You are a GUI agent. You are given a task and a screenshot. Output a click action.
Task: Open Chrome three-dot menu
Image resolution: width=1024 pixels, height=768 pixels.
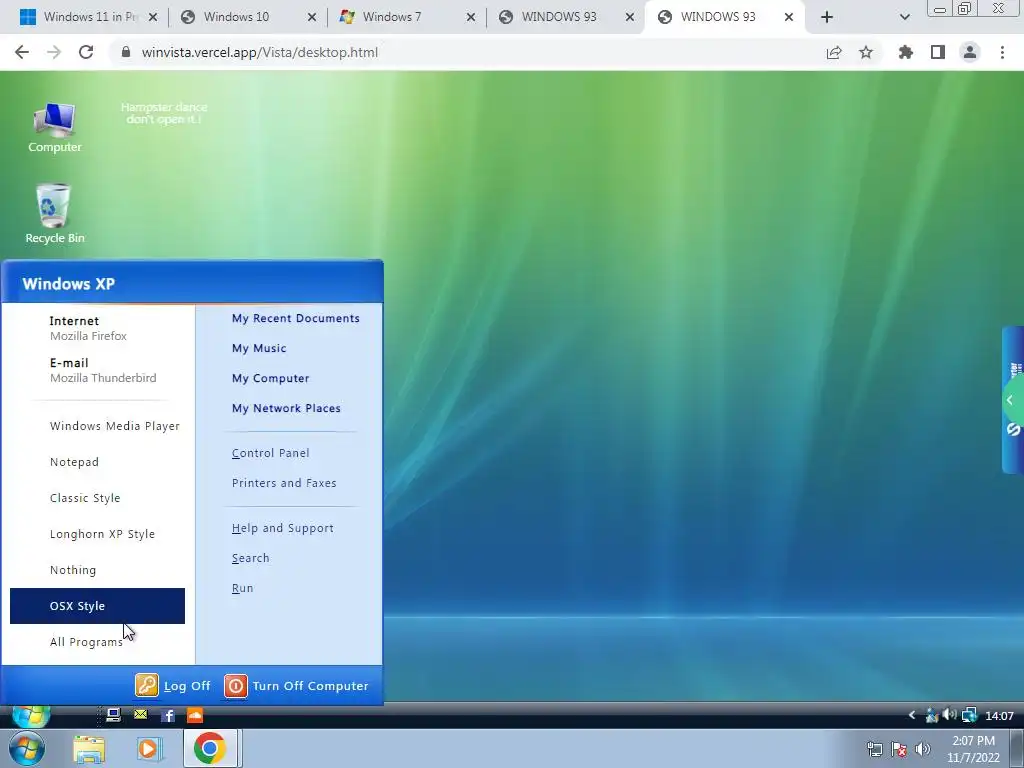click(x=1002, y=52)
